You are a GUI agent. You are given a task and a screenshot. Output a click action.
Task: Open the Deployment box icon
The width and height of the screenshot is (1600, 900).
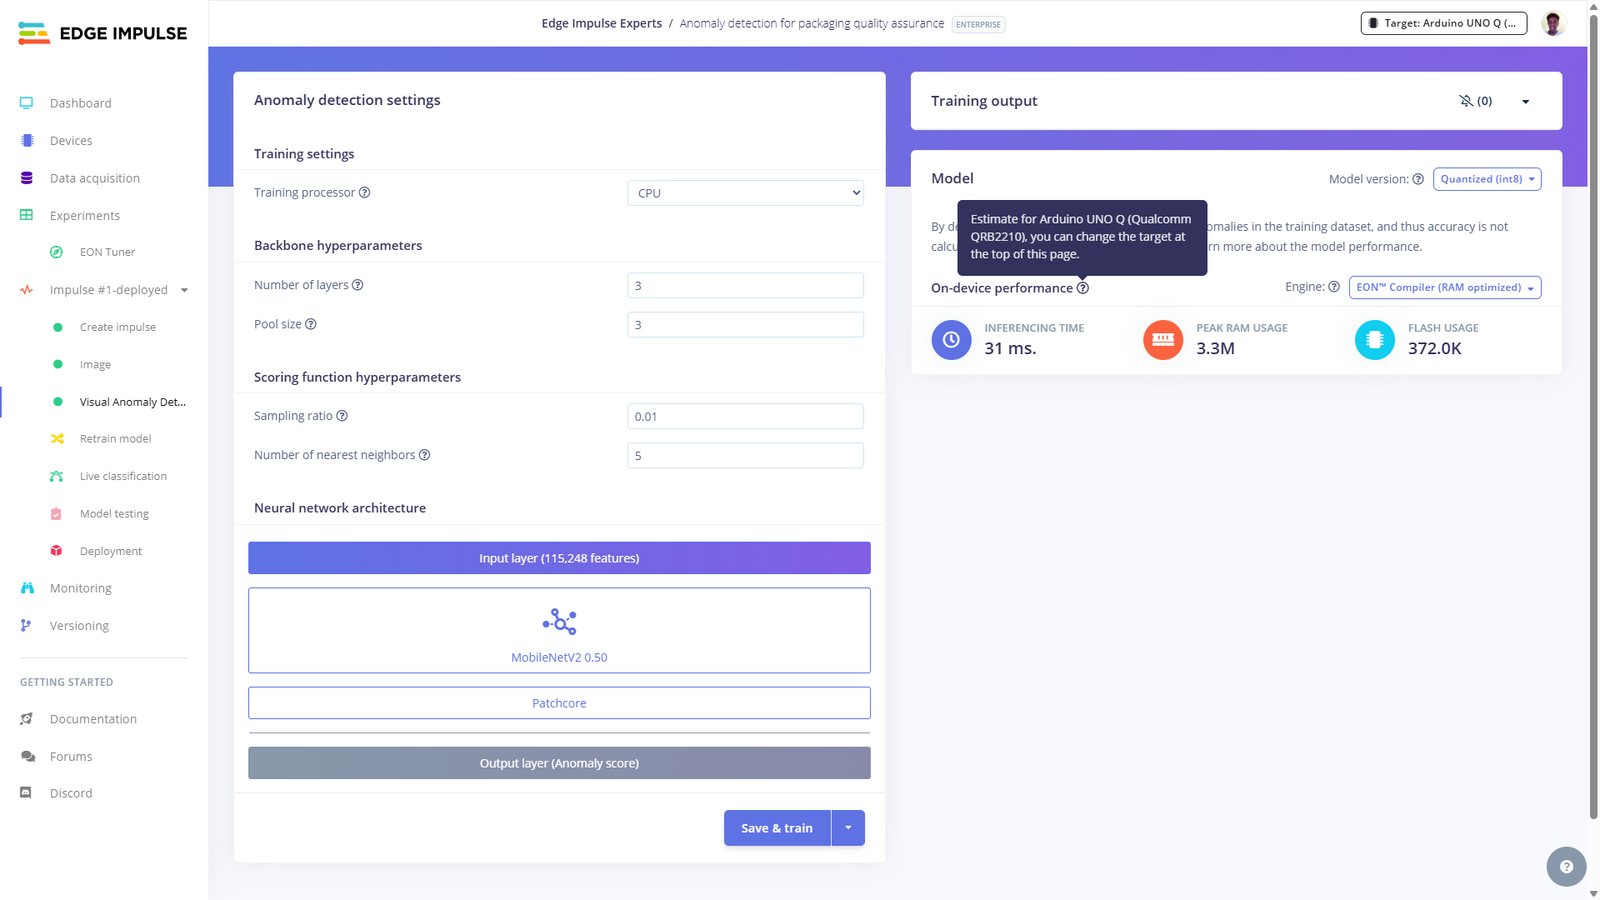[x=57, y=551]
